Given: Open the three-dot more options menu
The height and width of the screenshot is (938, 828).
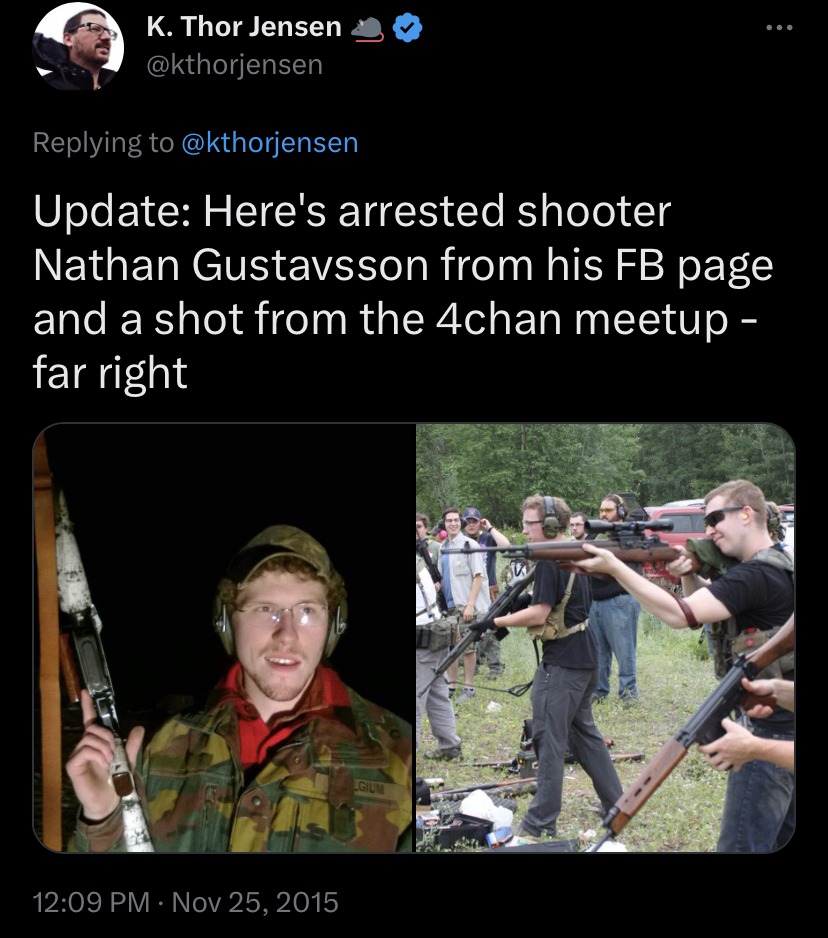Looking at the screenshot, I should coord(780,28).
